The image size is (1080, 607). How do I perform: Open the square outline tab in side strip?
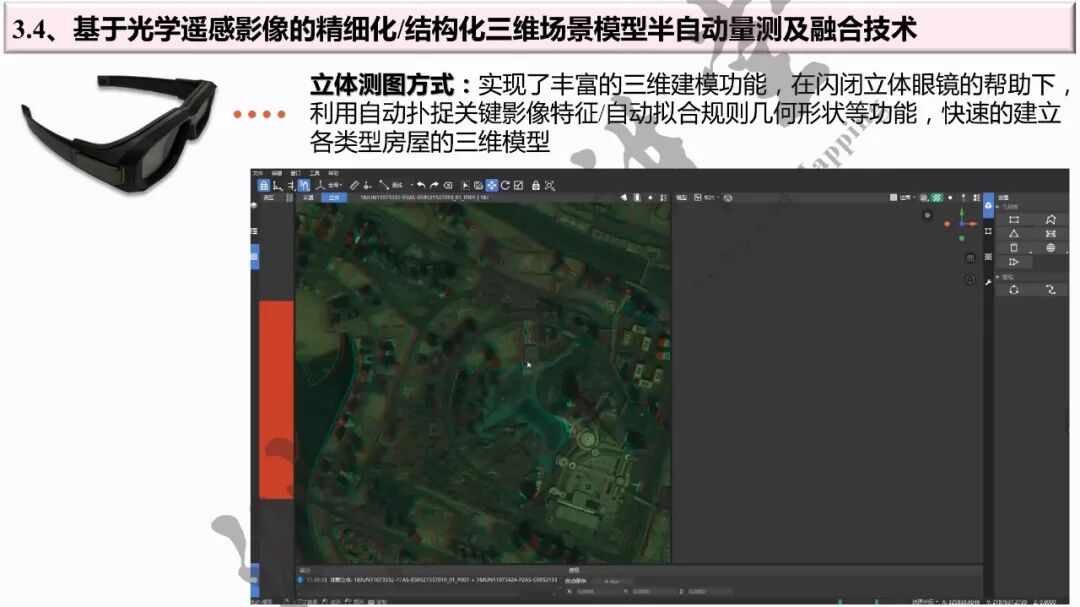click(x=988, y=232)
